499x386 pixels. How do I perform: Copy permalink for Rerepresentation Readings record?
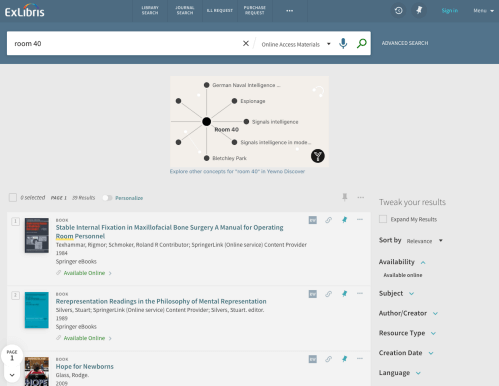328,294
